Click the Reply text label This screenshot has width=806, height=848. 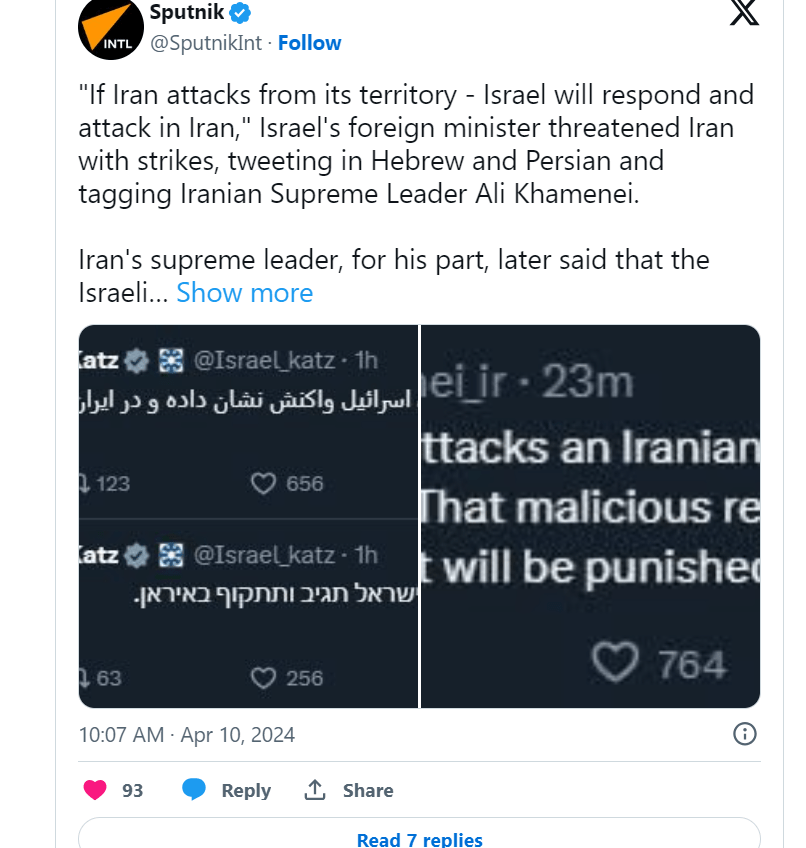click(x=246, y=790)
